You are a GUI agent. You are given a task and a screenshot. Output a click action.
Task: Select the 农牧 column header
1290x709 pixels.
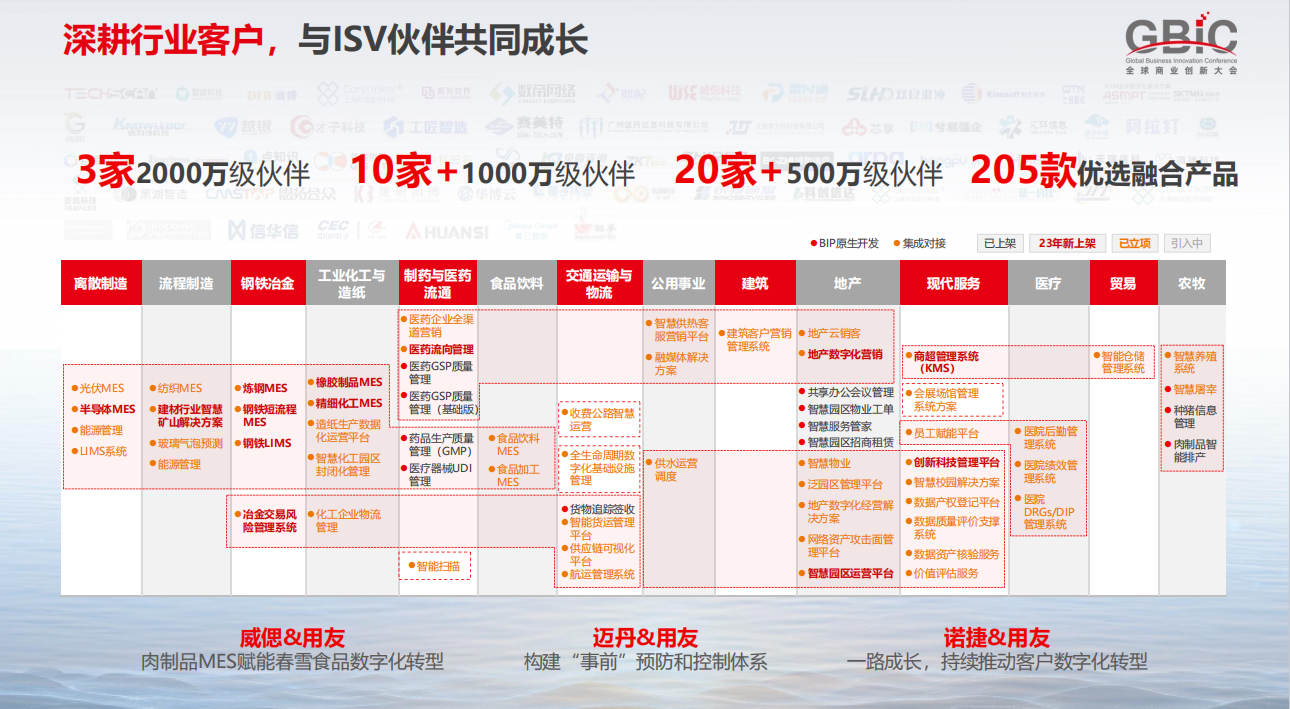click(1191, 283)
